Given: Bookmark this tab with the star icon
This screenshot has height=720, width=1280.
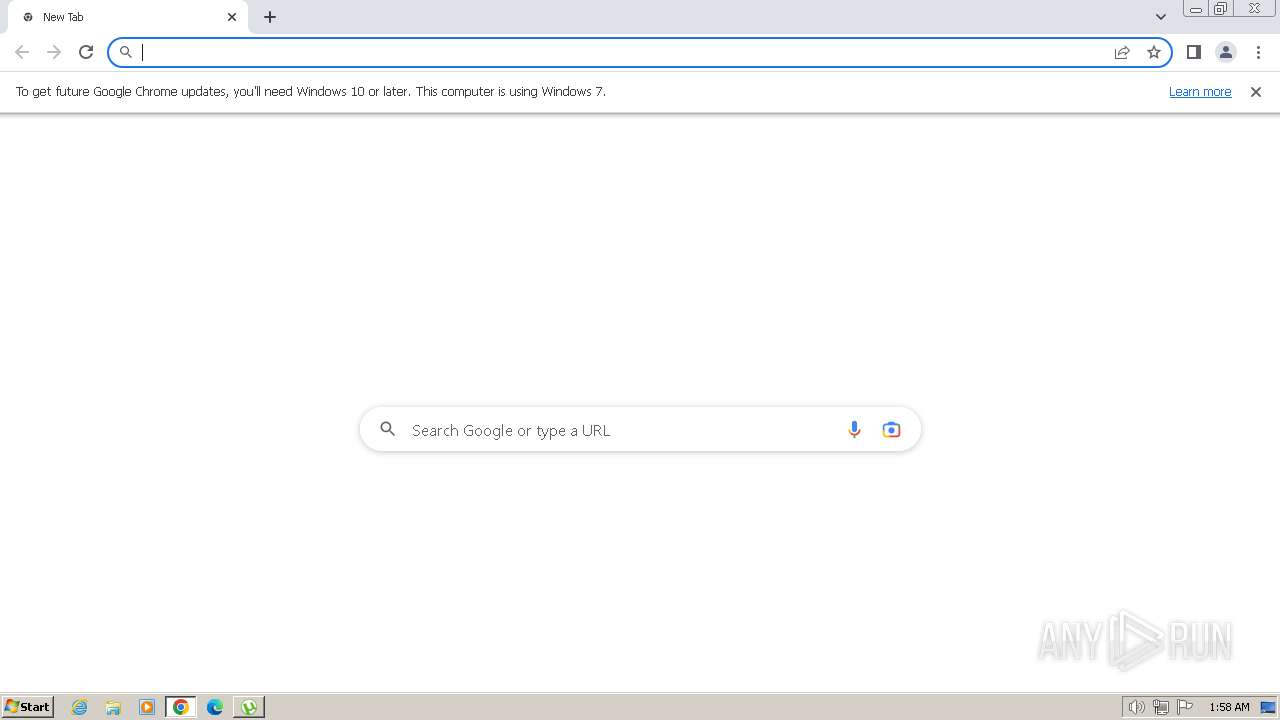Looking at the screenshot, I should (1154, 52).
